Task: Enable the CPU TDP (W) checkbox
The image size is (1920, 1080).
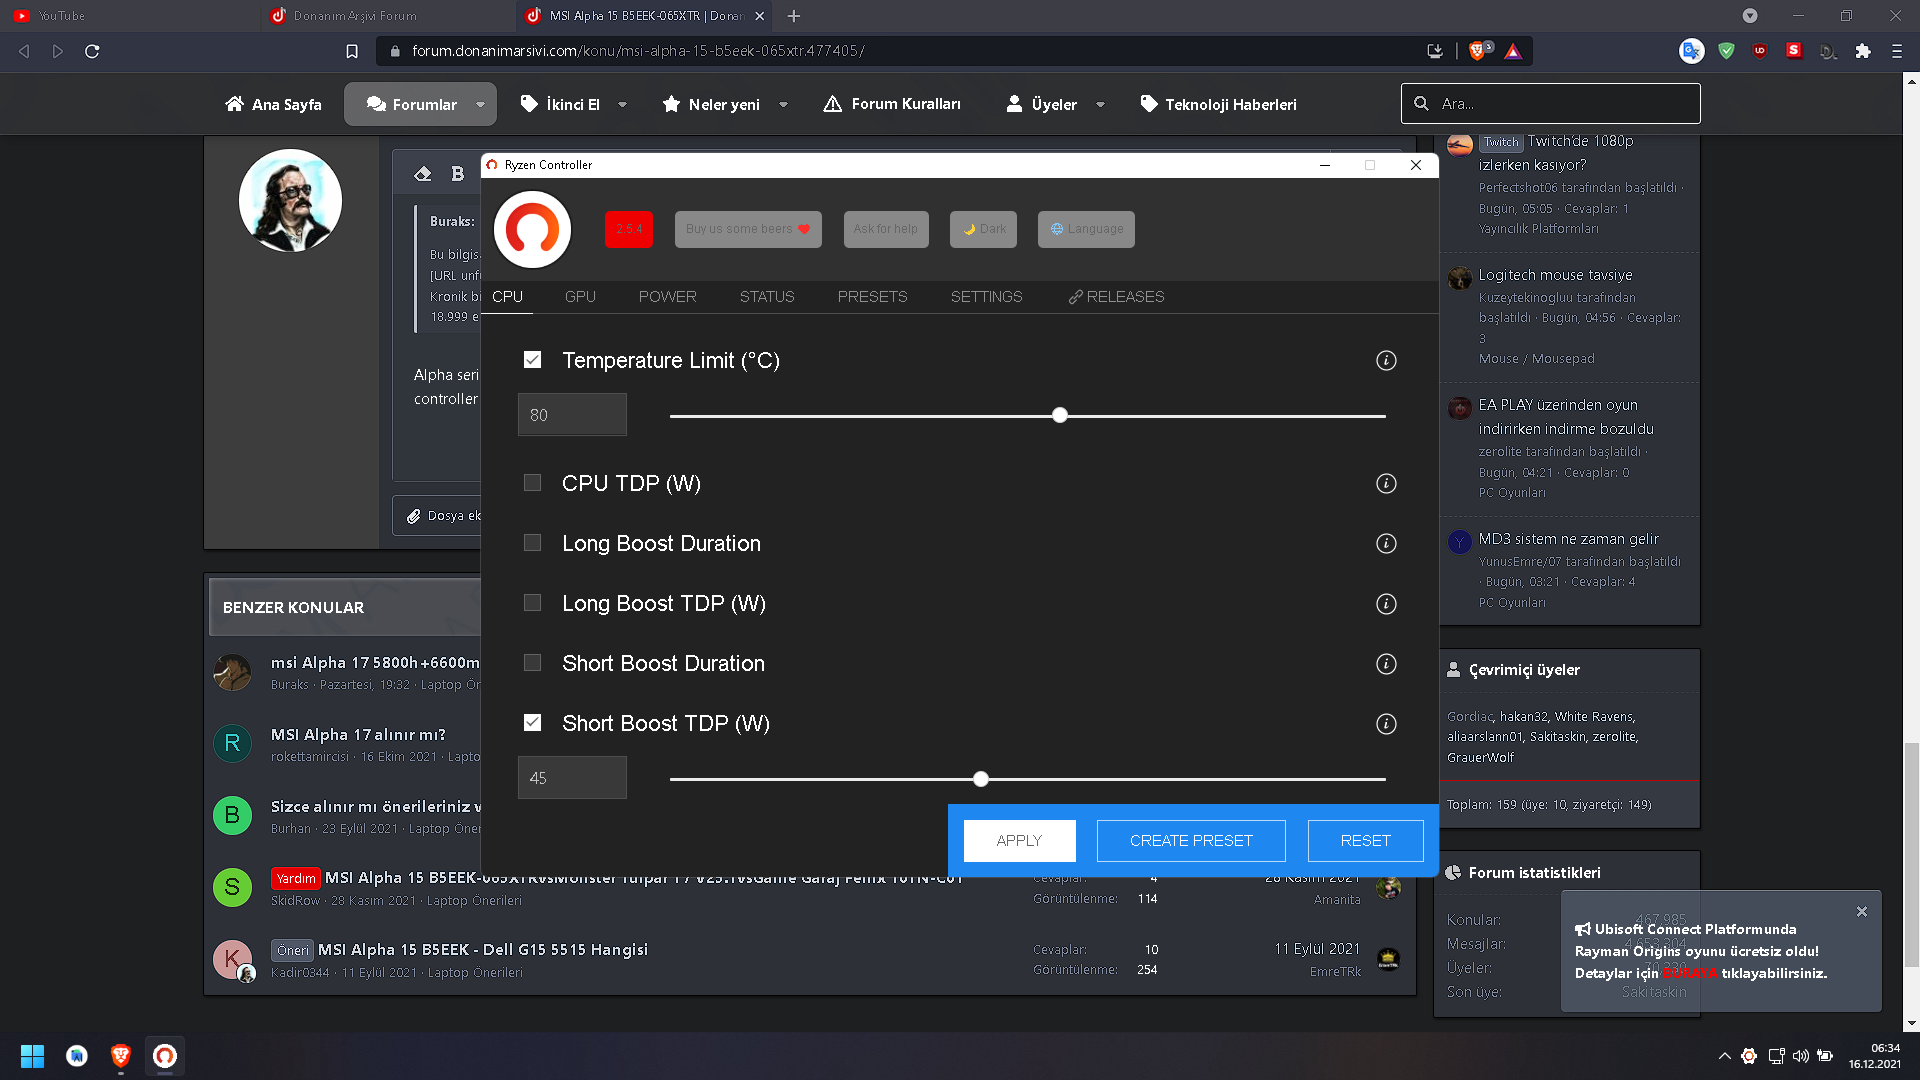Action: coord(532,483)
